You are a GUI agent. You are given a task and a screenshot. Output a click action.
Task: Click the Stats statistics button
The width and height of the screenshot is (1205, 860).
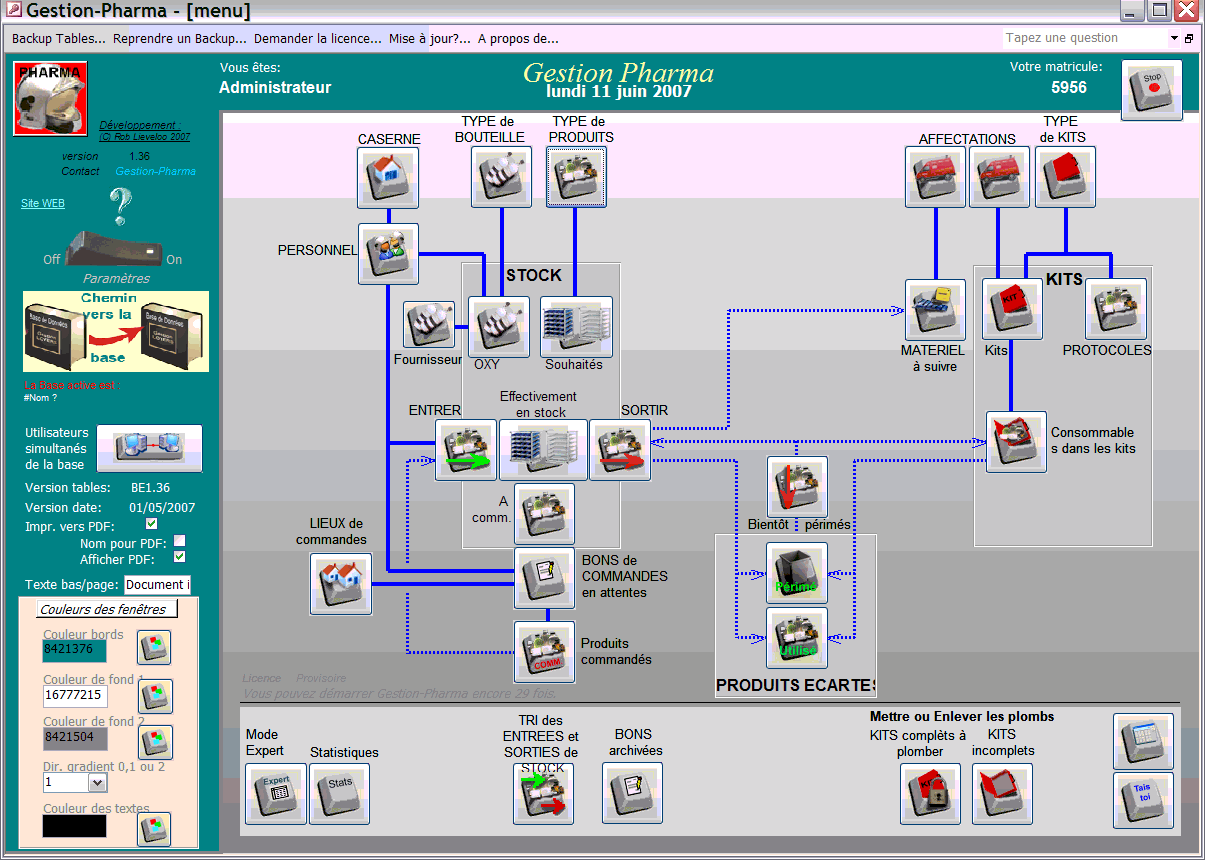(x=339, y=794)
